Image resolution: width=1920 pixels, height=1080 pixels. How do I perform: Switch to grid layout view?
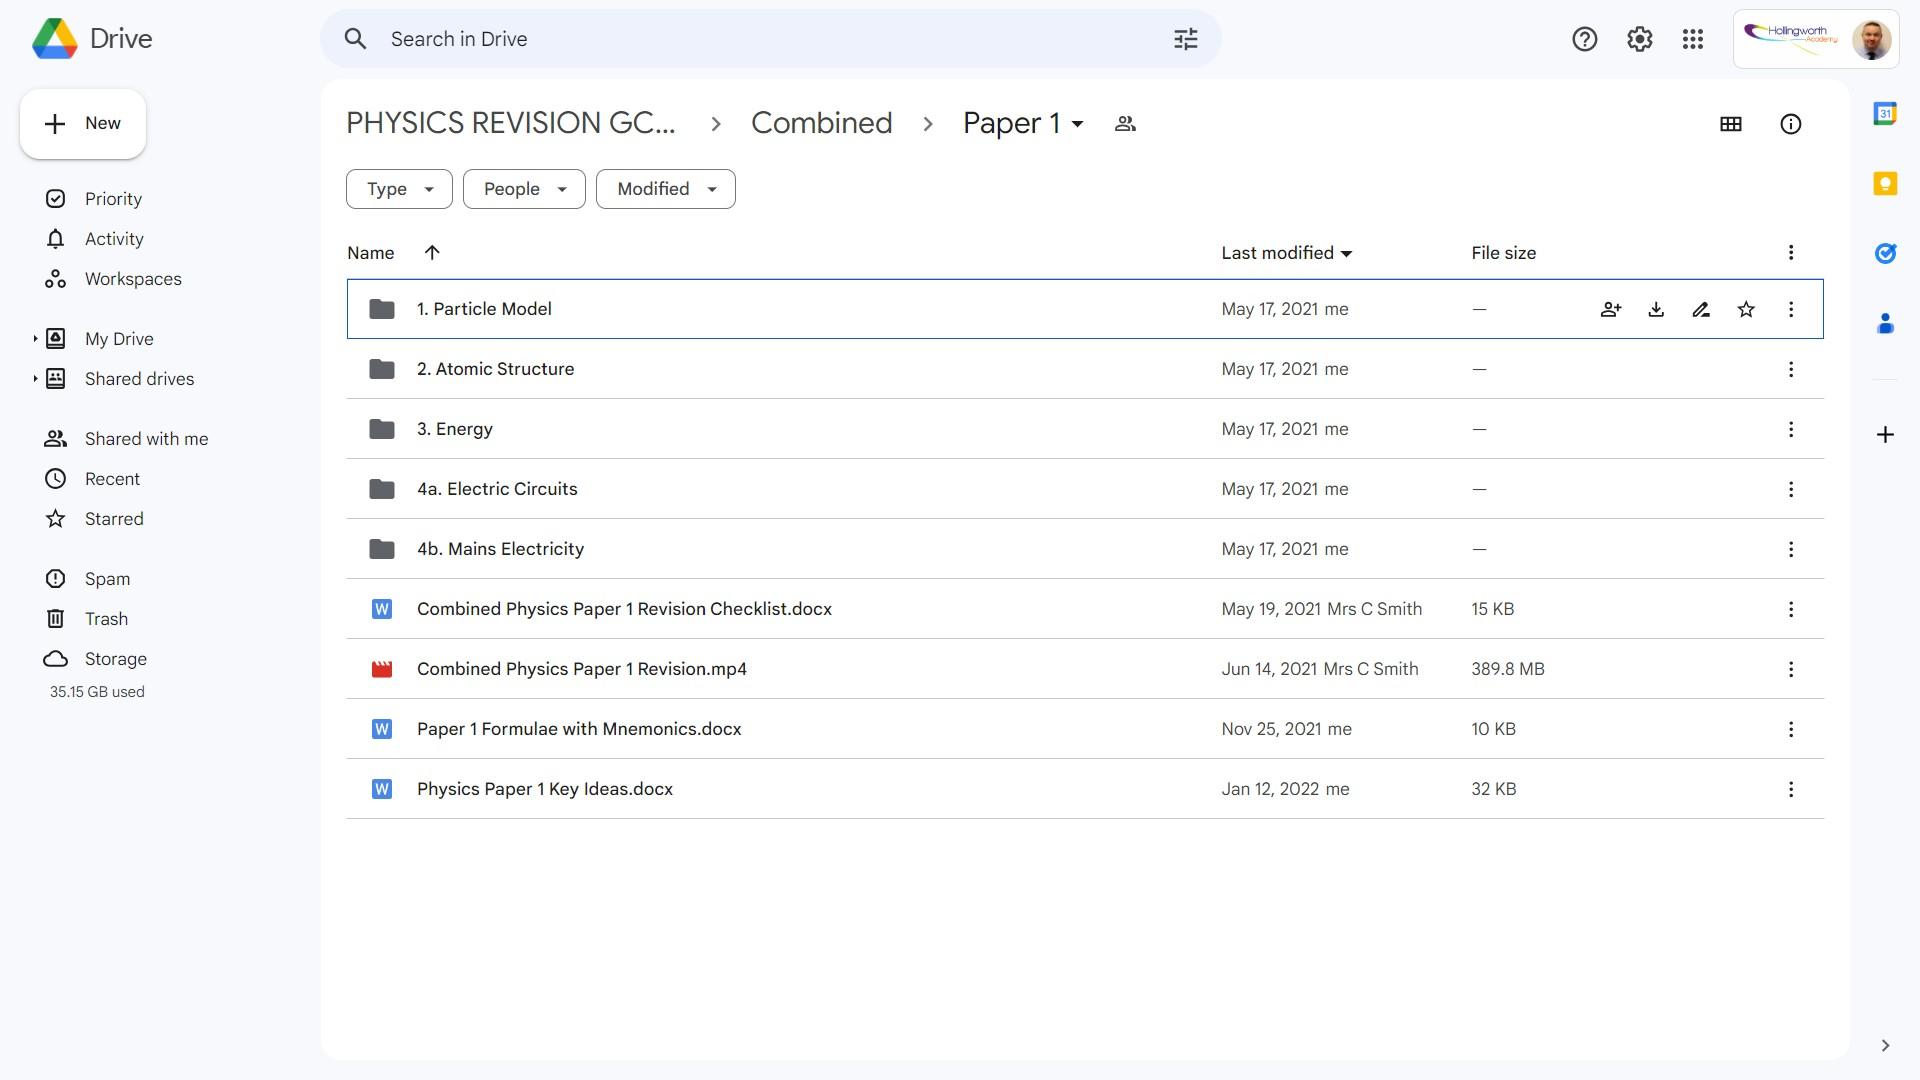(1730, 124)
